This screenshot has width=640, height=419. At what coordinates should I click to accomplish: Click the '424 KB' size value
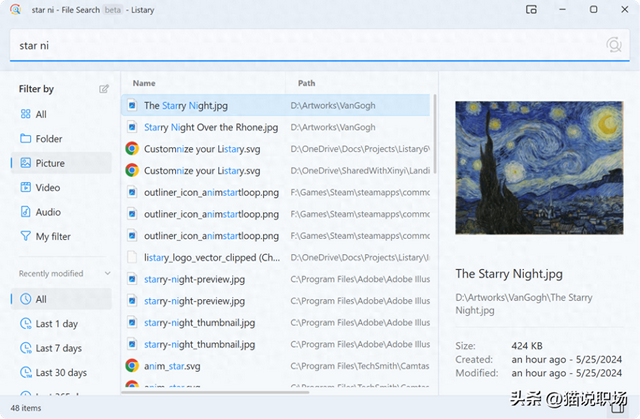point(527,346)
